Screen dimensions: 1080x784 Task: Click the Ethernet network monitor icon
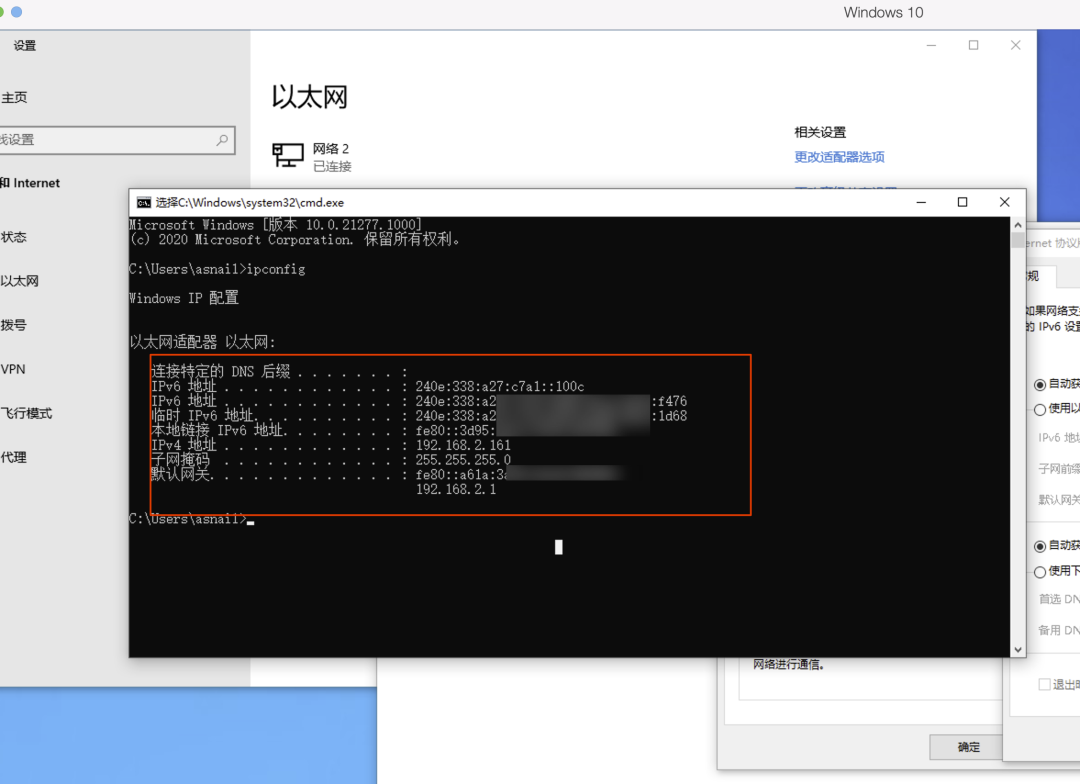[288, 155]
